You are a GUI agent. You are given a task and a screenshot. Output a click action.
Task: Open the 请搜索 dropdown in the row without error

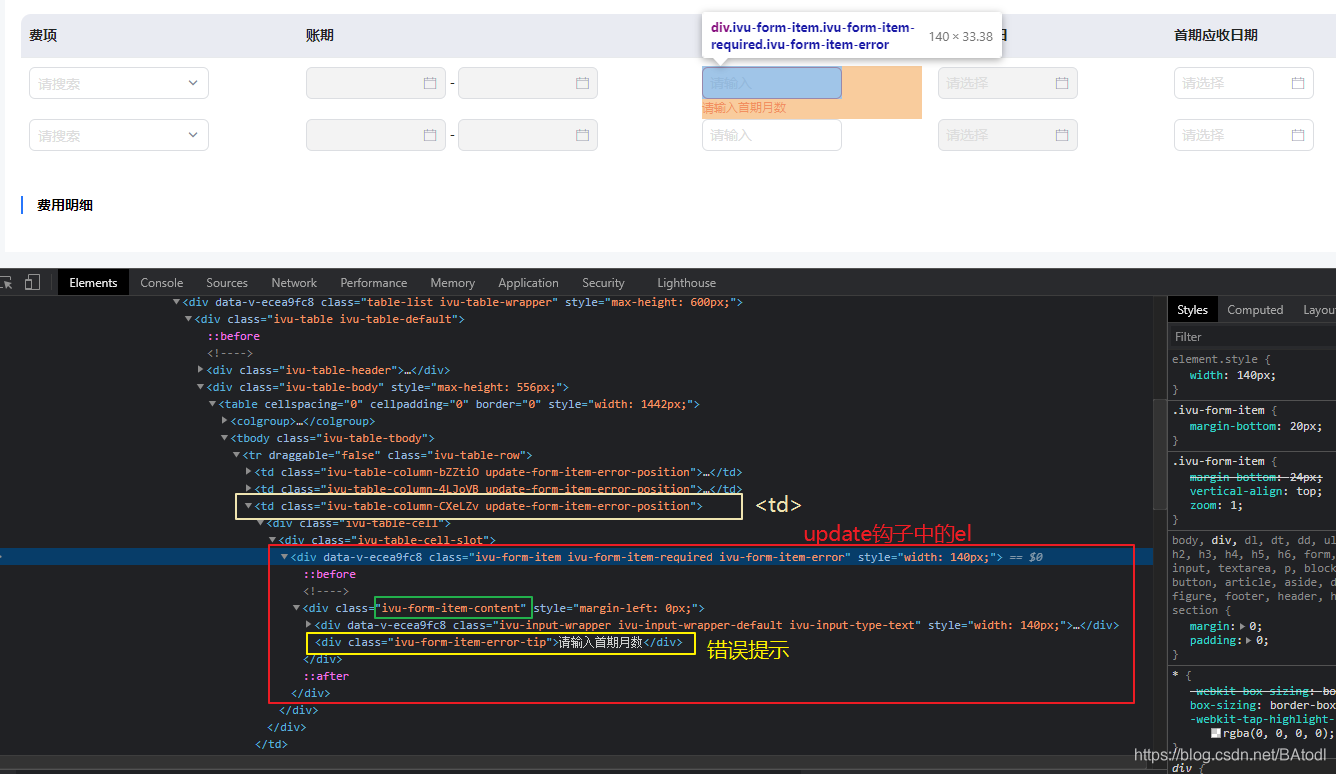[x=119, y=135]
